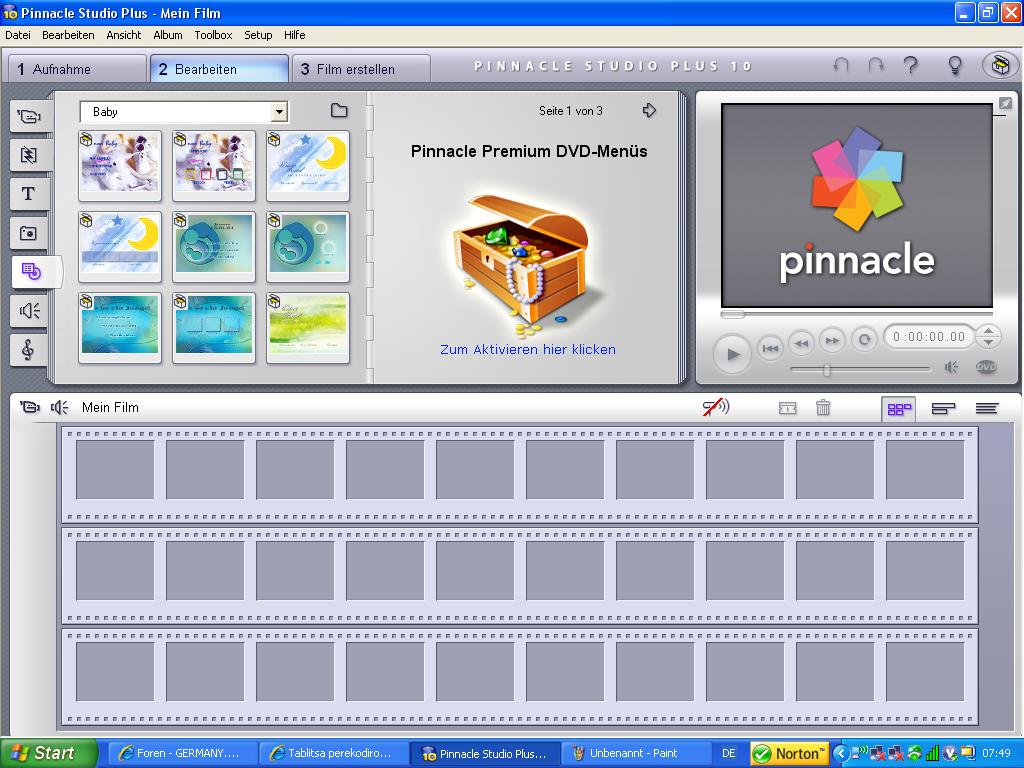Switch to Storyboard view
This screenshot has width=1024, height=768.
pyautogui.click(x=899, y=409)
